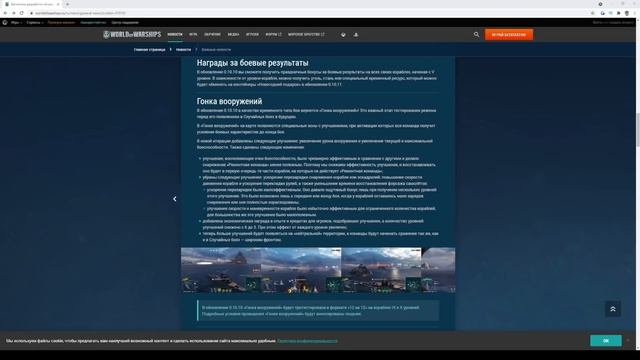Click the browser forward arrow
This screenshot has width=640, height=360.
point(13,13)
